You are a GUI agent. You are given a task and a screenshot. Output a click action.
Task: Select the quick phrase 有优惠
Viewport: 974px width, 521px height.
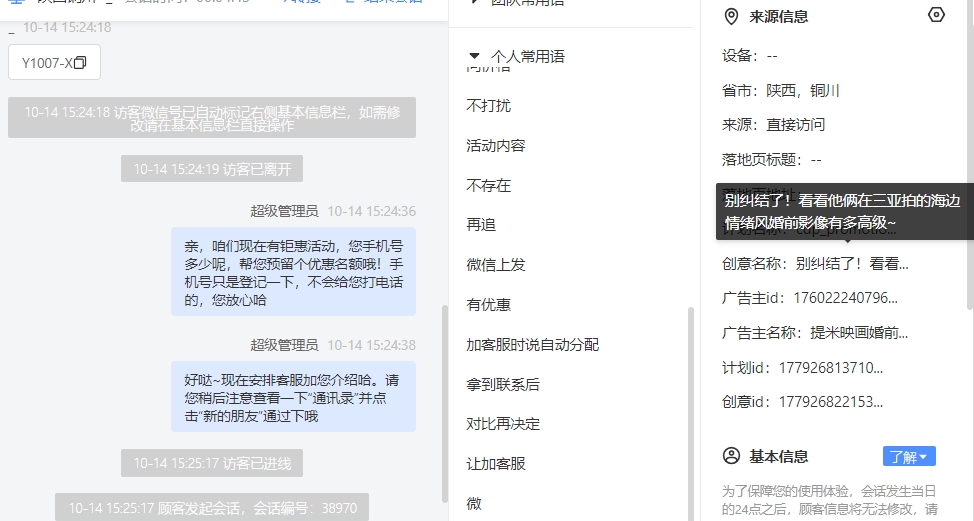(488, 304)
